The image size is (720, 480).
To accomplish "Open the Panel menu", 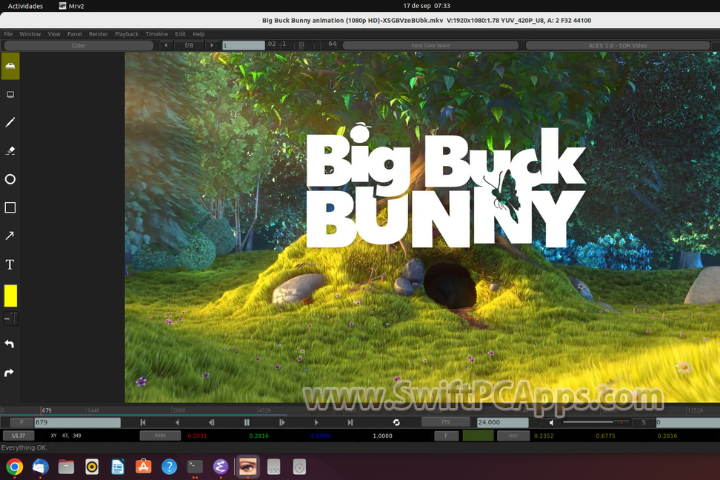I will point(74,34).
